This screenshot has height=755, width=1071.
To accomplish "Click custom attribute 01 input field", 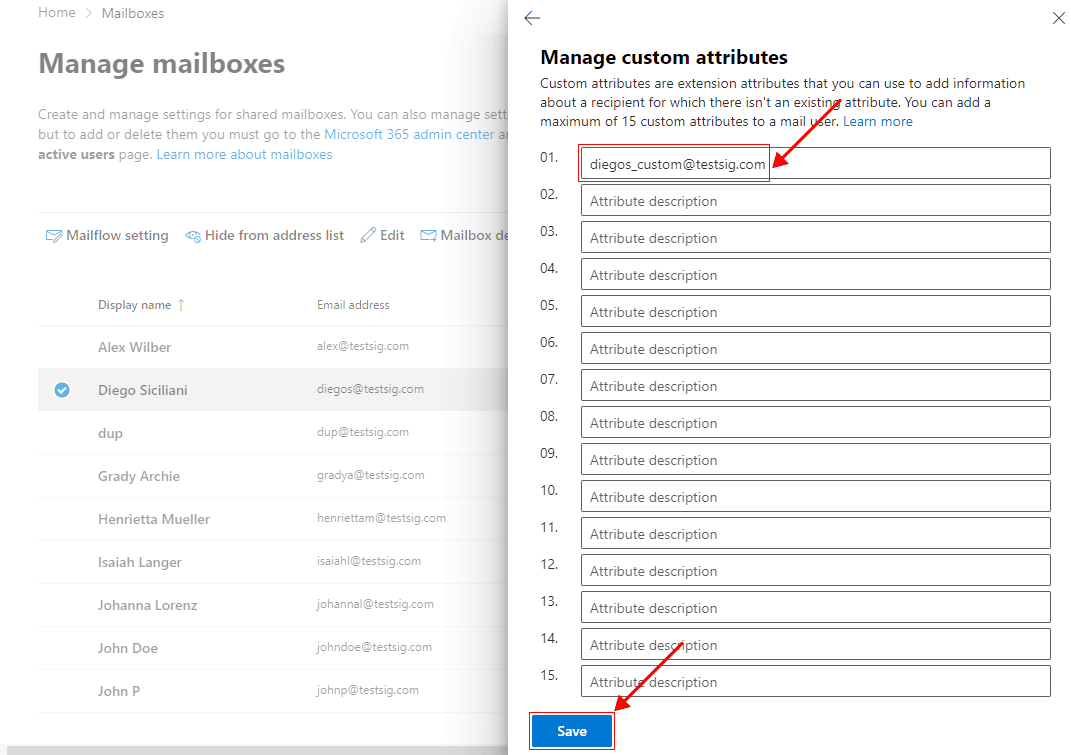I will pyautogui.click(x=815, y=164).
